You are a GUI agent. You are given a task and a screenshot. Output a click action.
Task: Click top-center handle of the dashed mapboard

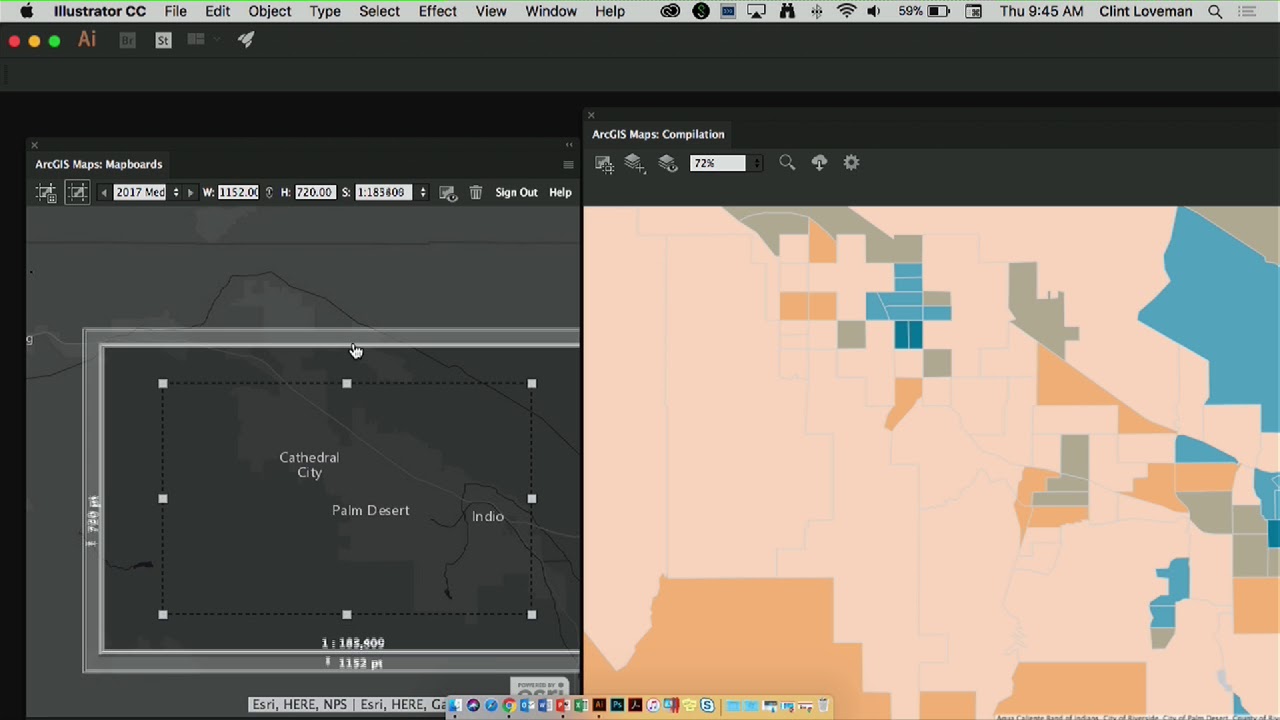(x=347, y=383)
